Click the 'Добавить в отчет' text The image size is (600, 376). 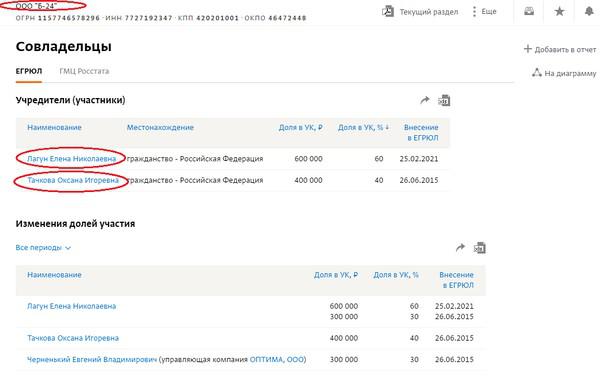[565, 49]
